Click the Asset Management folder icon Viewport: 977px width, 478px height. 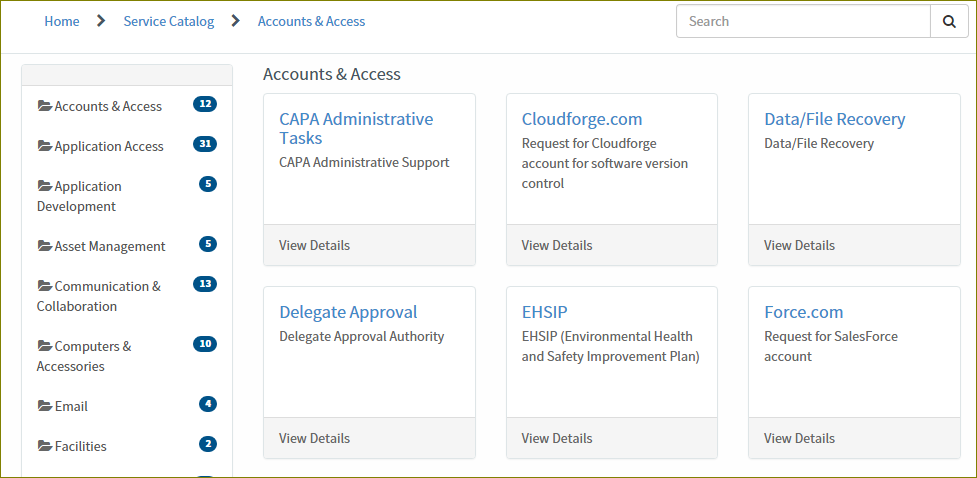point(44,246)
